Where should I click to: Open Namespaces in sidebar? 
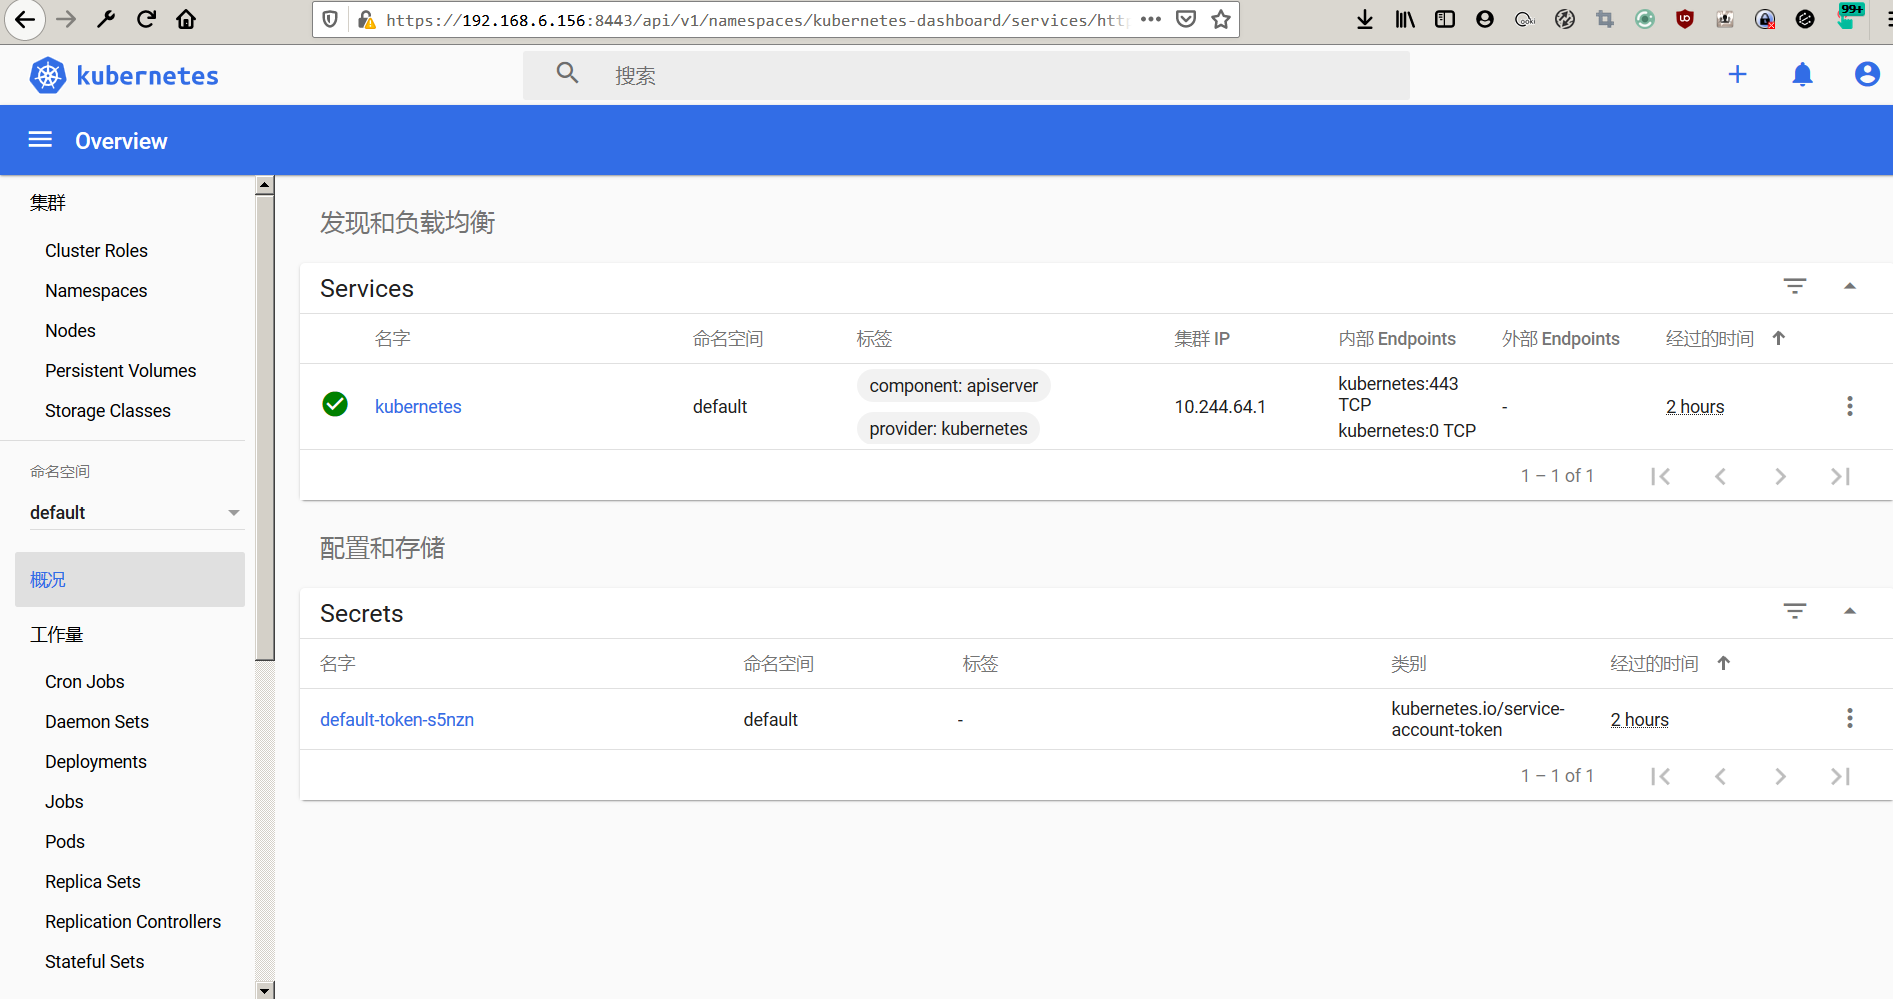(x=96, y=291)
